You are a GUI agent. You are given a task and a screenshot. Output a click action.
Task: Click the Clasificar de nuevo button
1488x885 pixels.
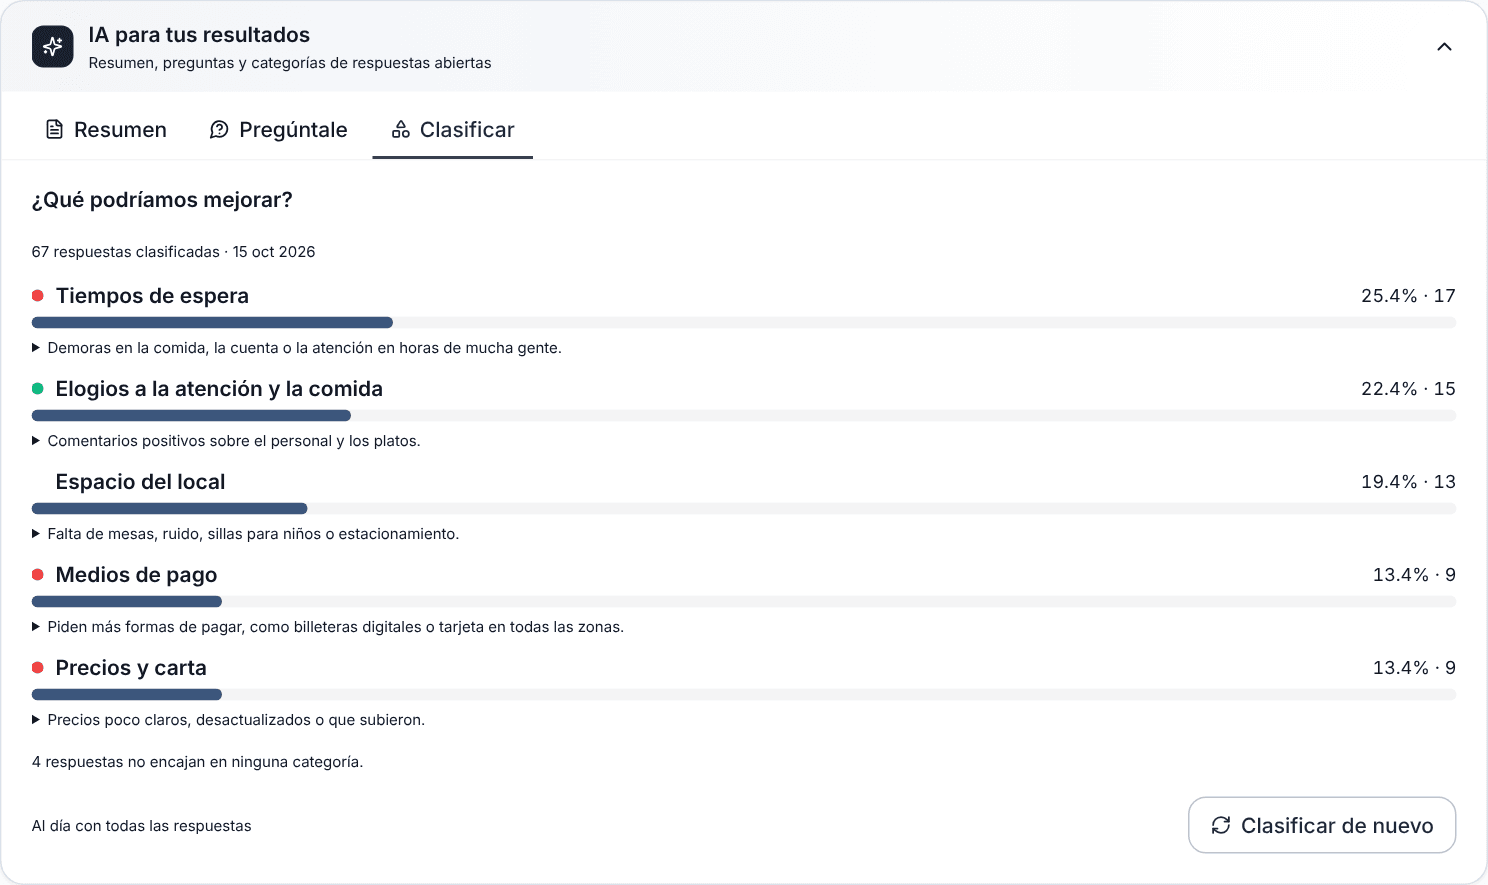click(1322, 825)
